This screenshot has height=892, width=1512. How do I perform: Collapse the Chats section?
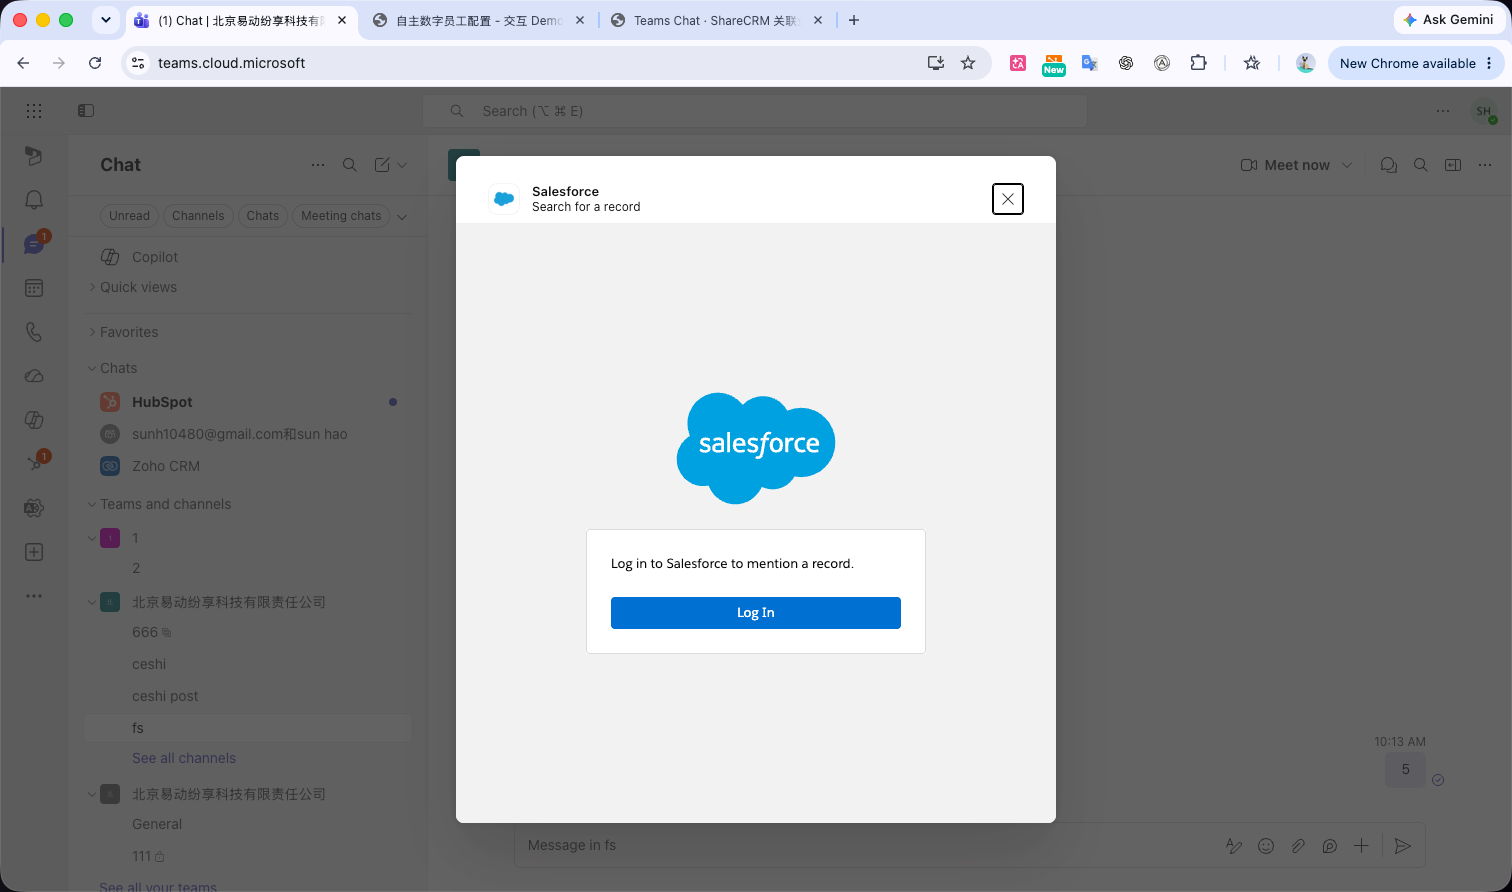pos(92,368)
